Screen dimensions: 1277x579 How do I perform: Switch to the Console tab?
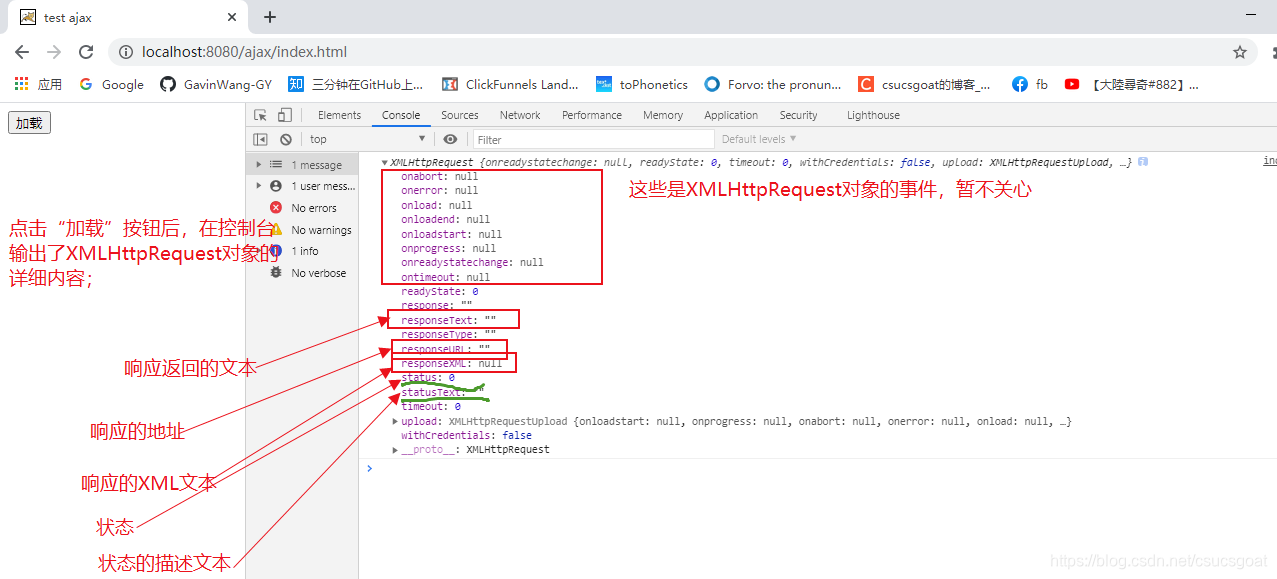[401, 115]
